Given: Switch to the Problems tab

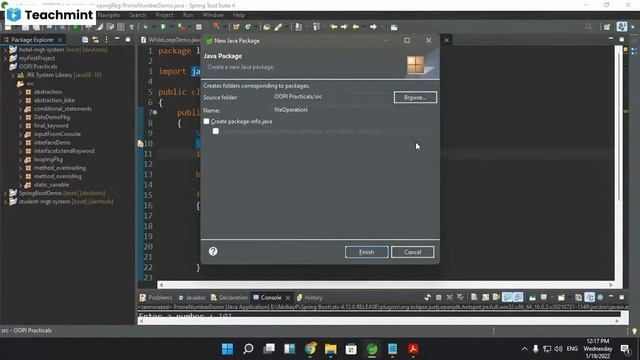Looking at the screenshot, I should point(156,298).
